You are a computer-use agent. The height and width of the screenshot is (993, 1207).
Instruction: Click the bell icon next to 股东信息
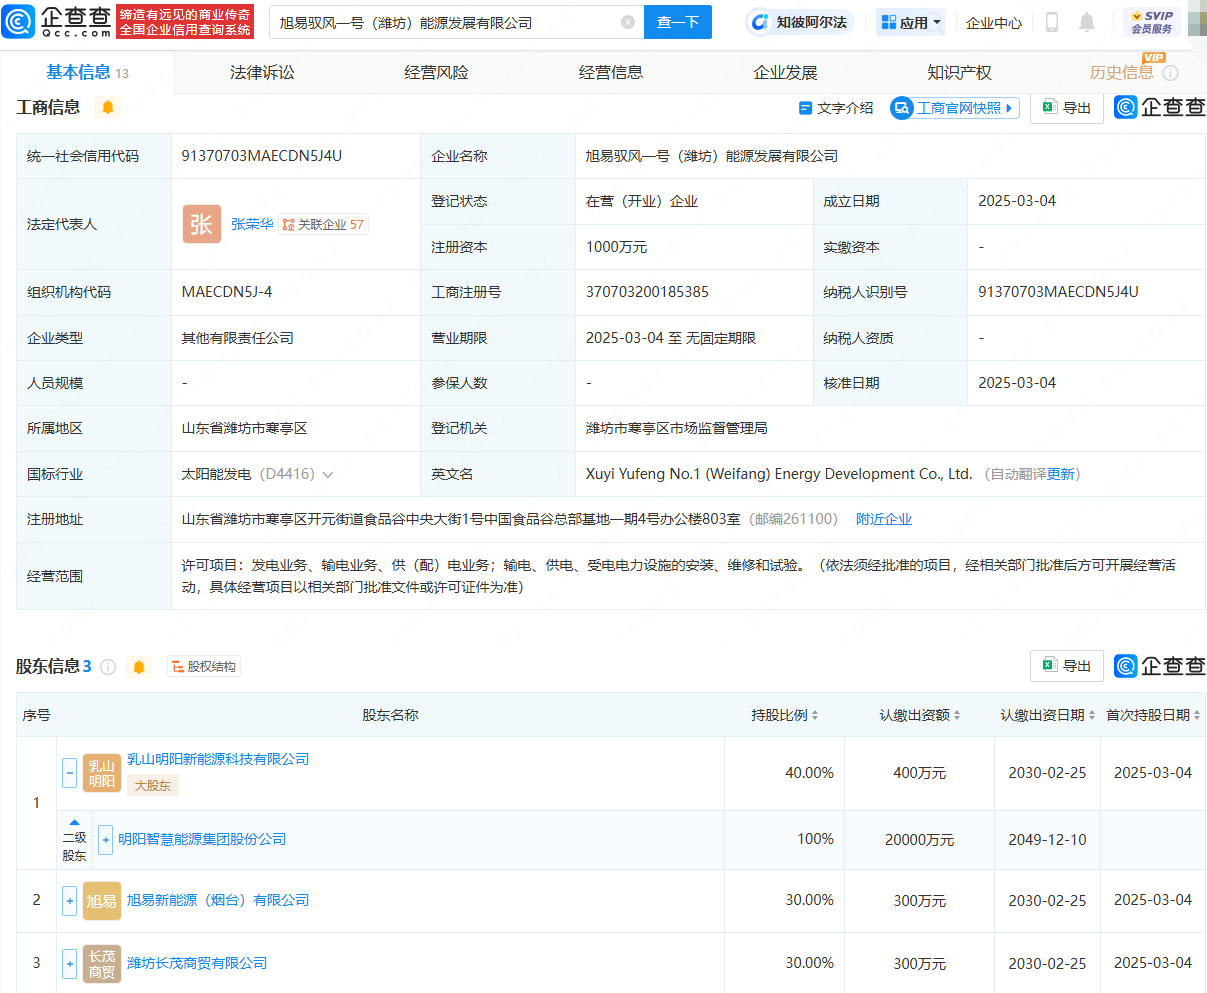(139, 666)
